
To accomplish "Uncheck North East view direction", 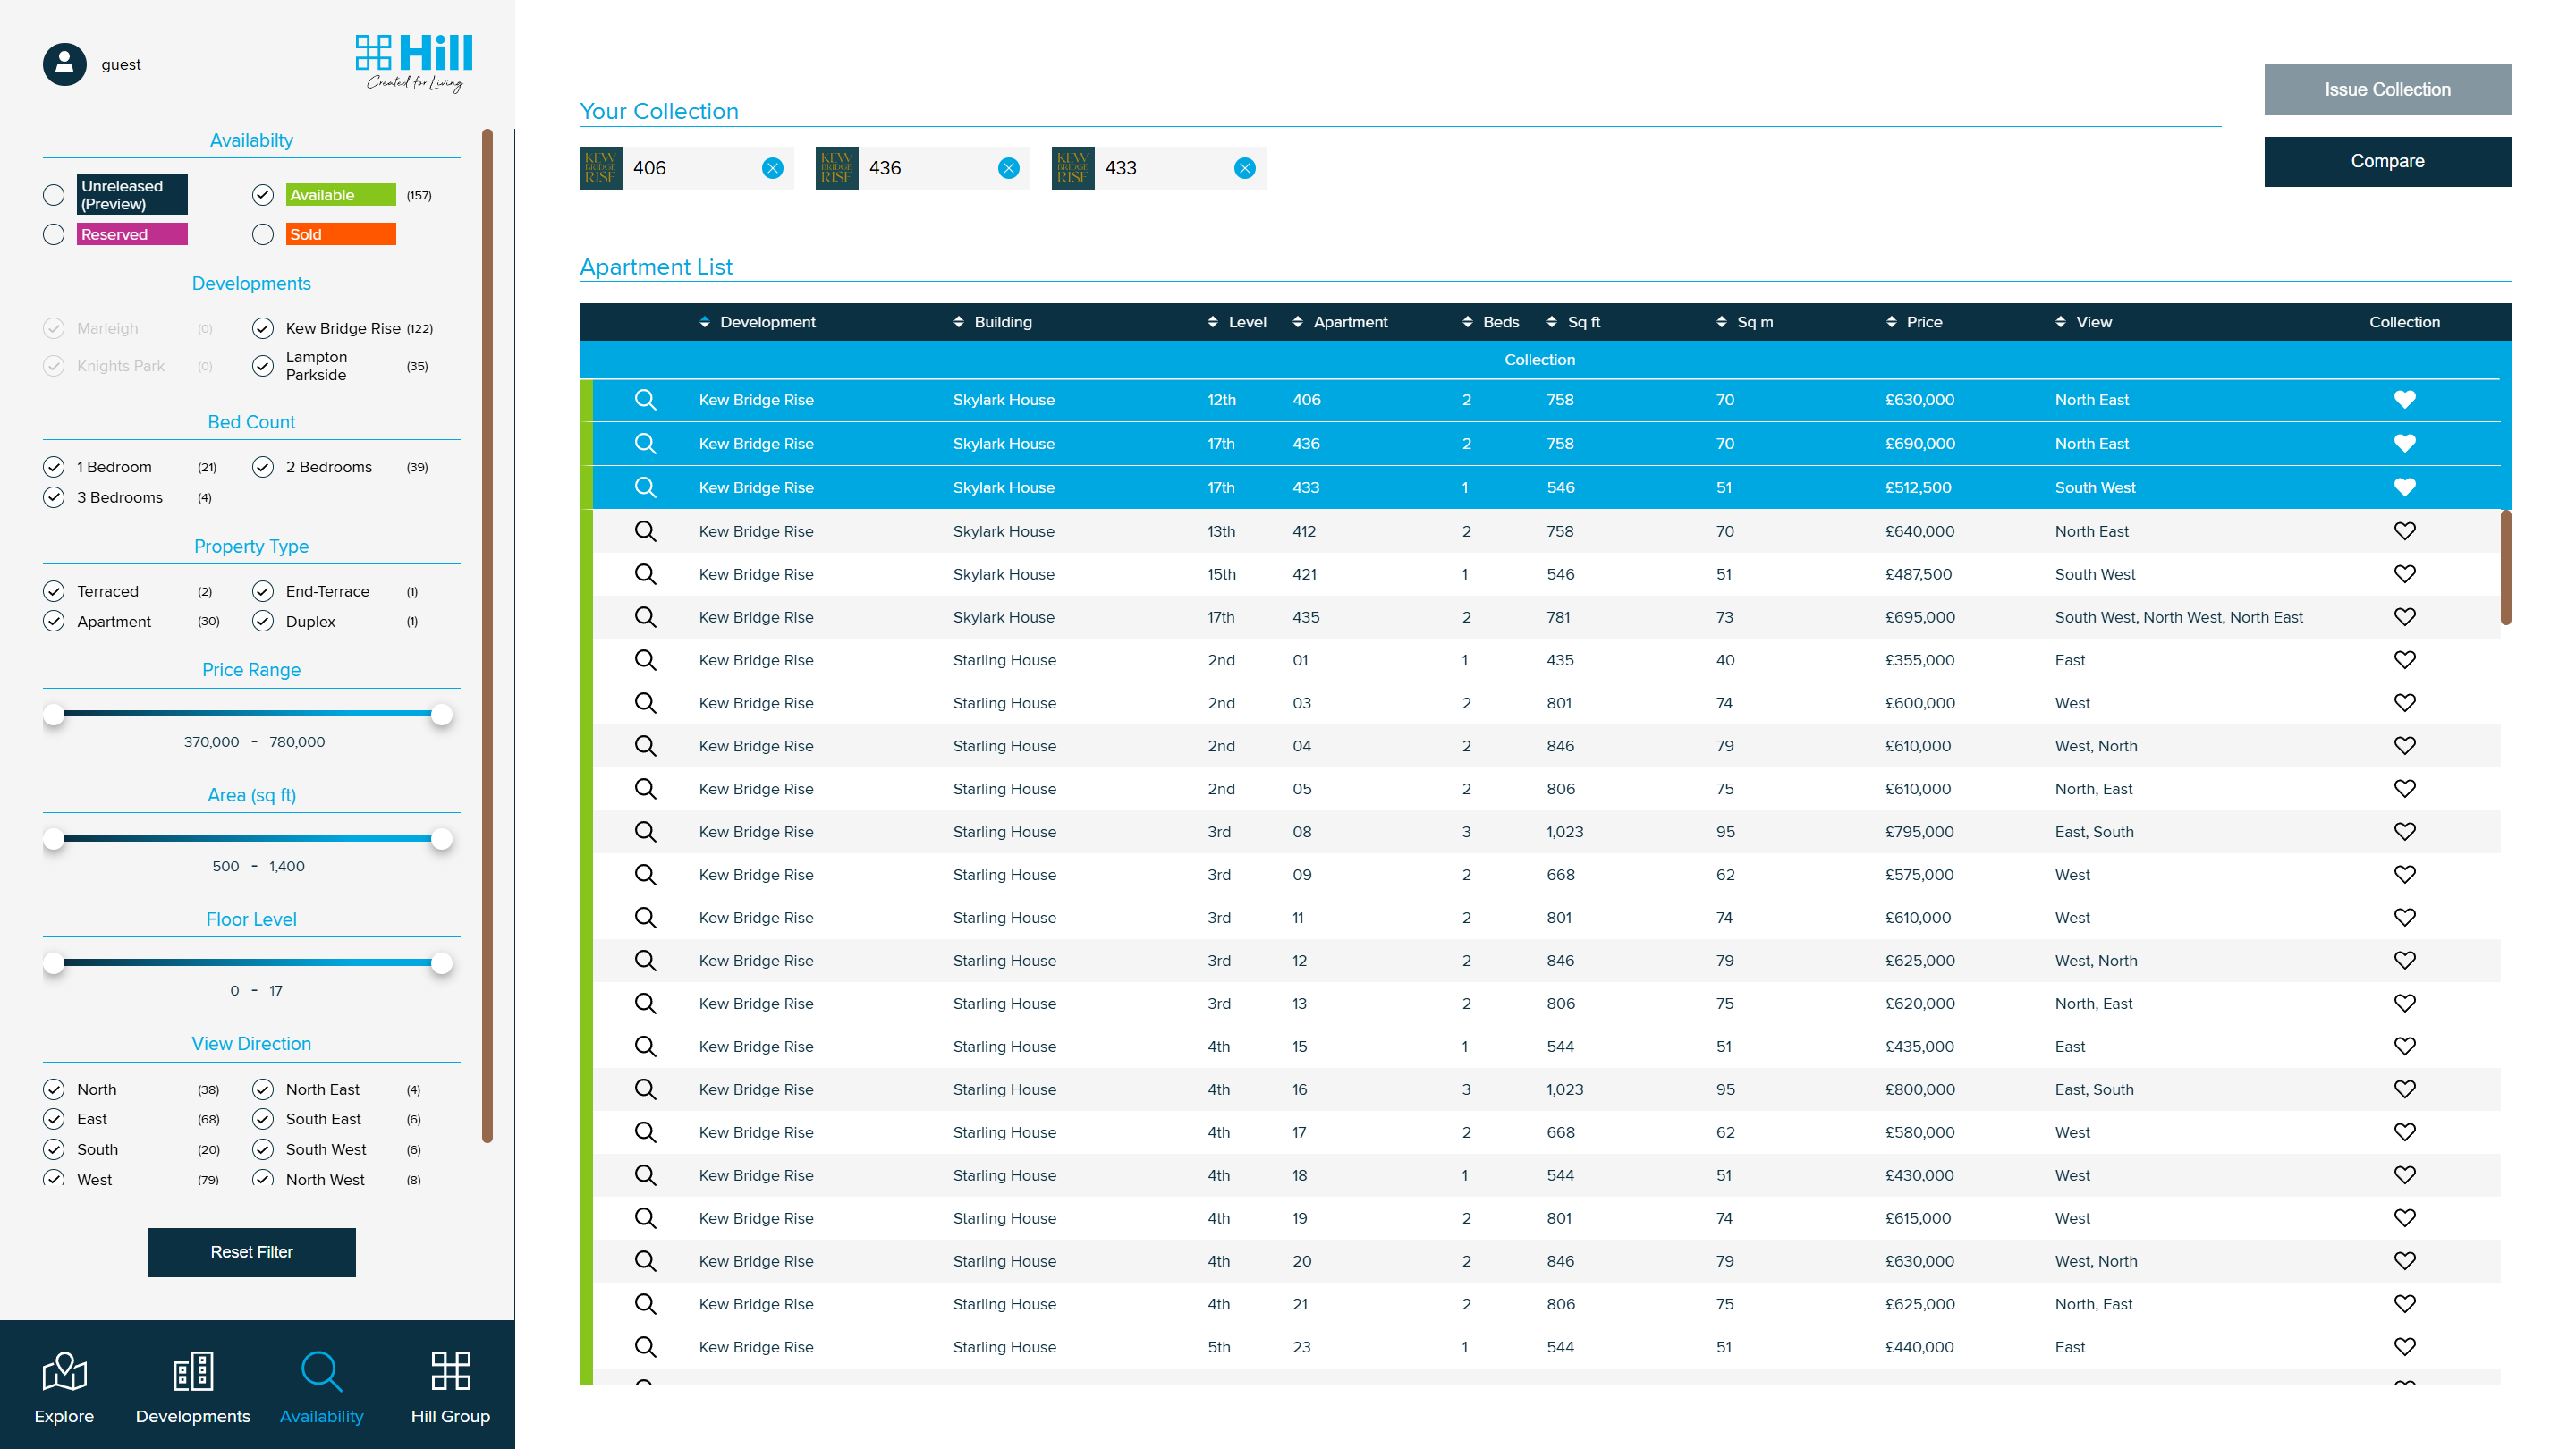I will (263, 1089).
